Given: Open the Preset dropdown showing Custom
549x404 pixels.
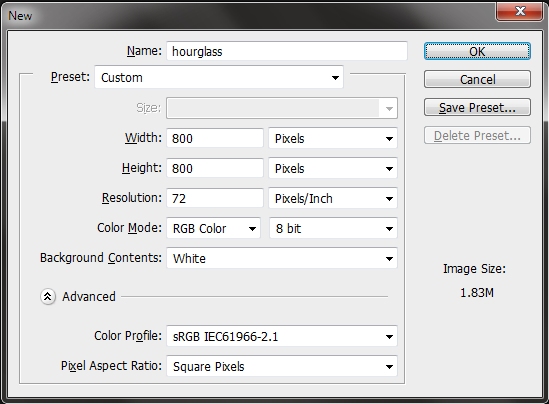Looking at the screenshot, I should (219, 77).
